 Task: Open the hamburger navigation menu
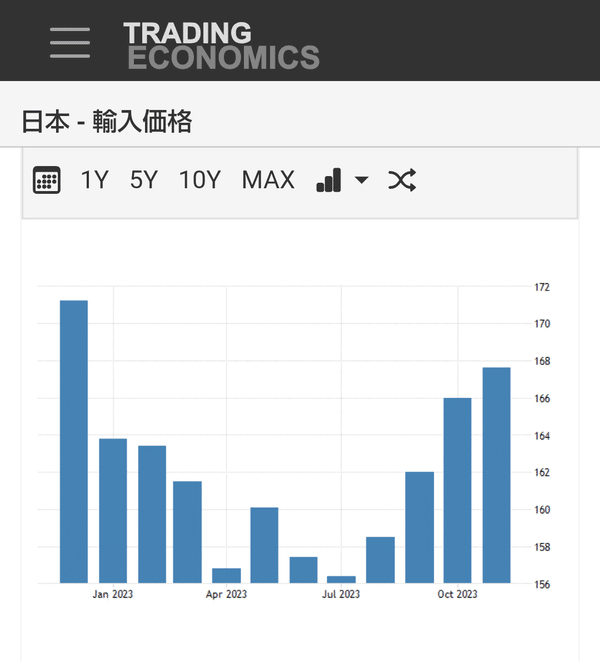pyautogui.click(x=70, y=43)
